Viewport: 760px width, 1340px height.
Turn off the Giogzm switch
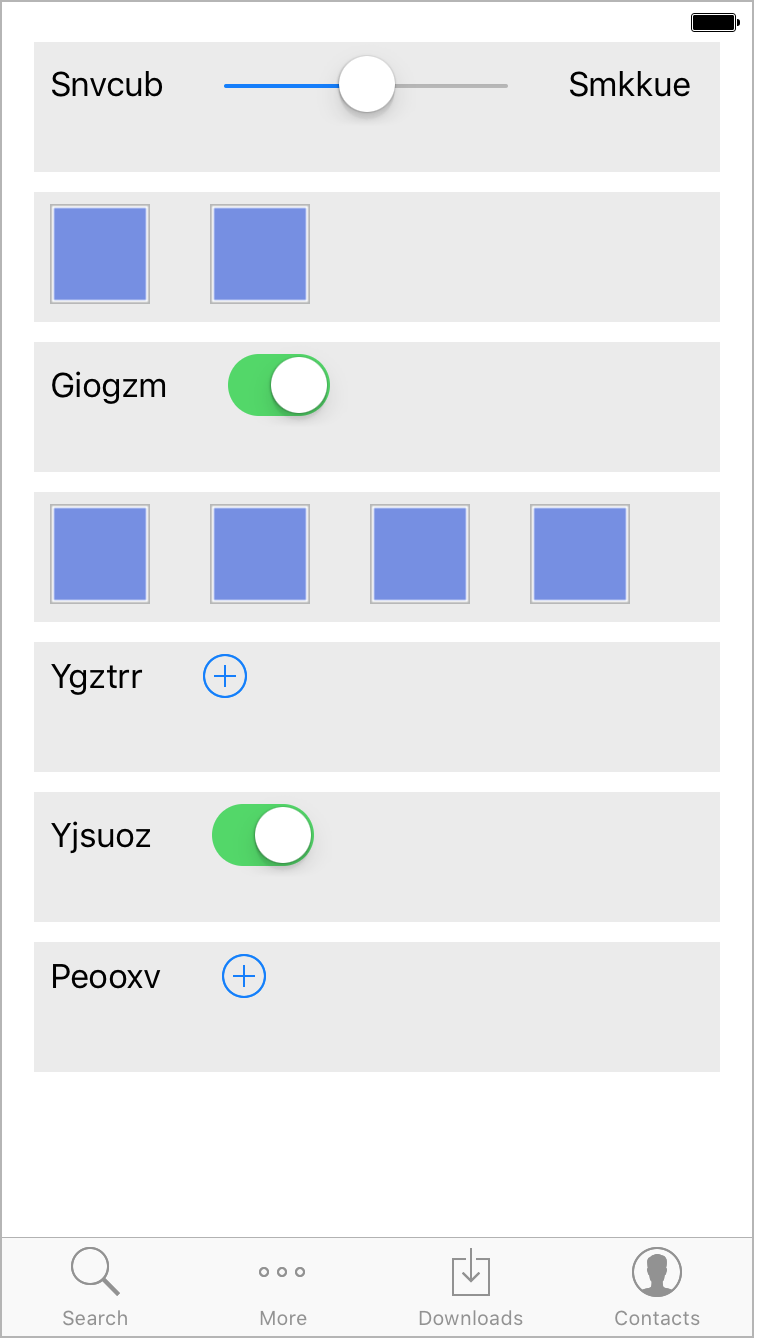pos(279,385)
